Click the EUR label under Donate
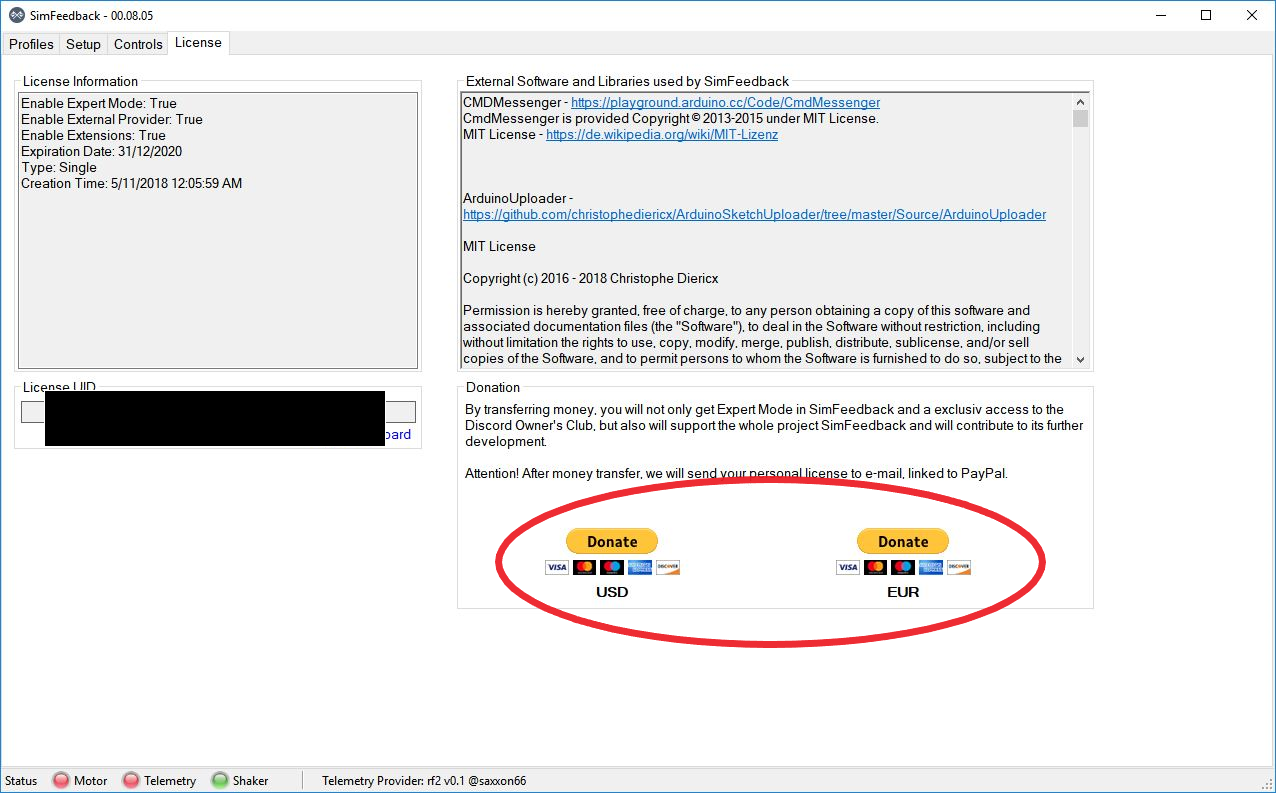The width and height of the screenshot is (1276, 793). (903, 592)
